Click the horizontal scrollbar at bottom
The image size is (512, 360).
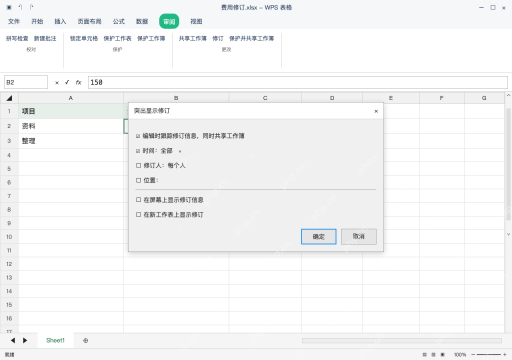click(402, 340)
